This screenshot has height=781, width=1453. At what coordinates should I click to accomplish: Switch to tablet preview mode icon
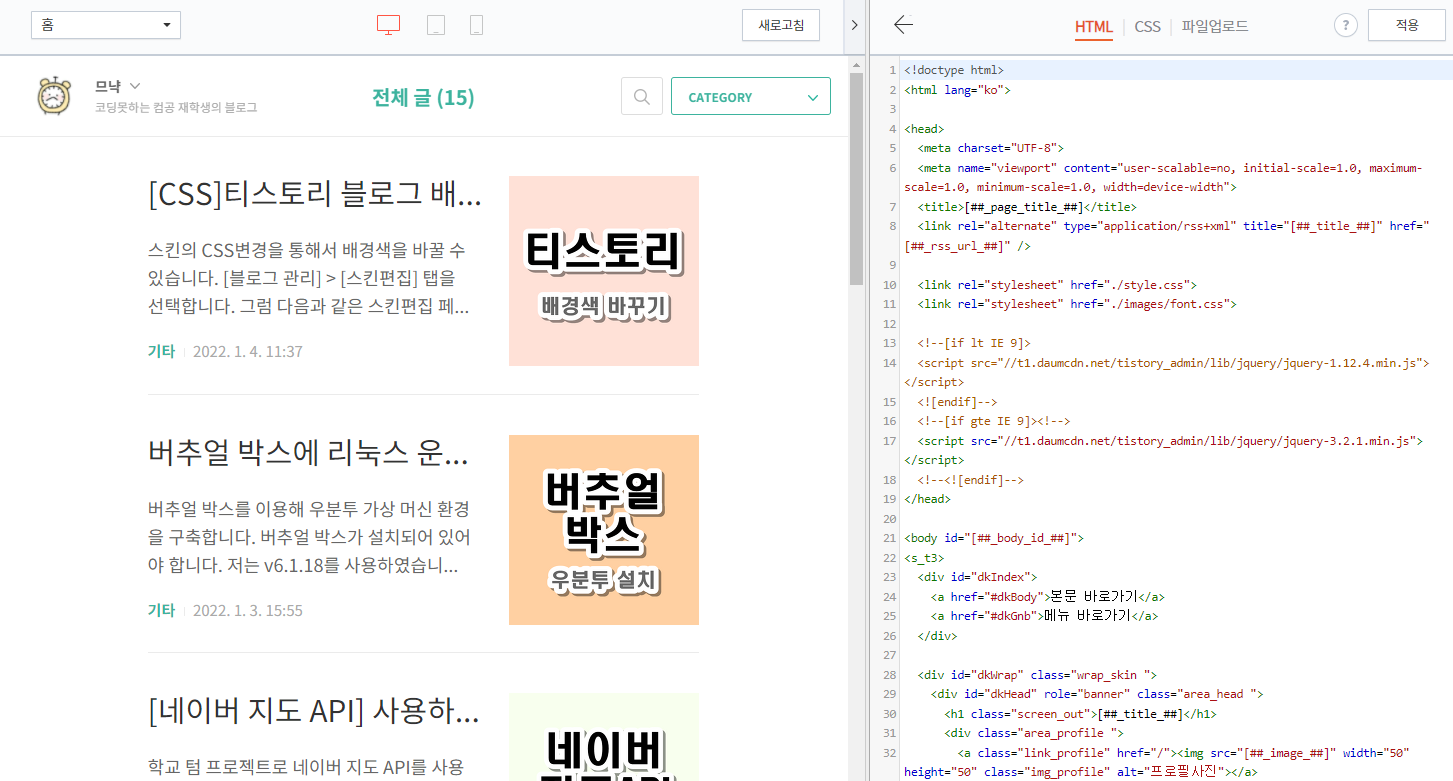[x=436, y=25]
